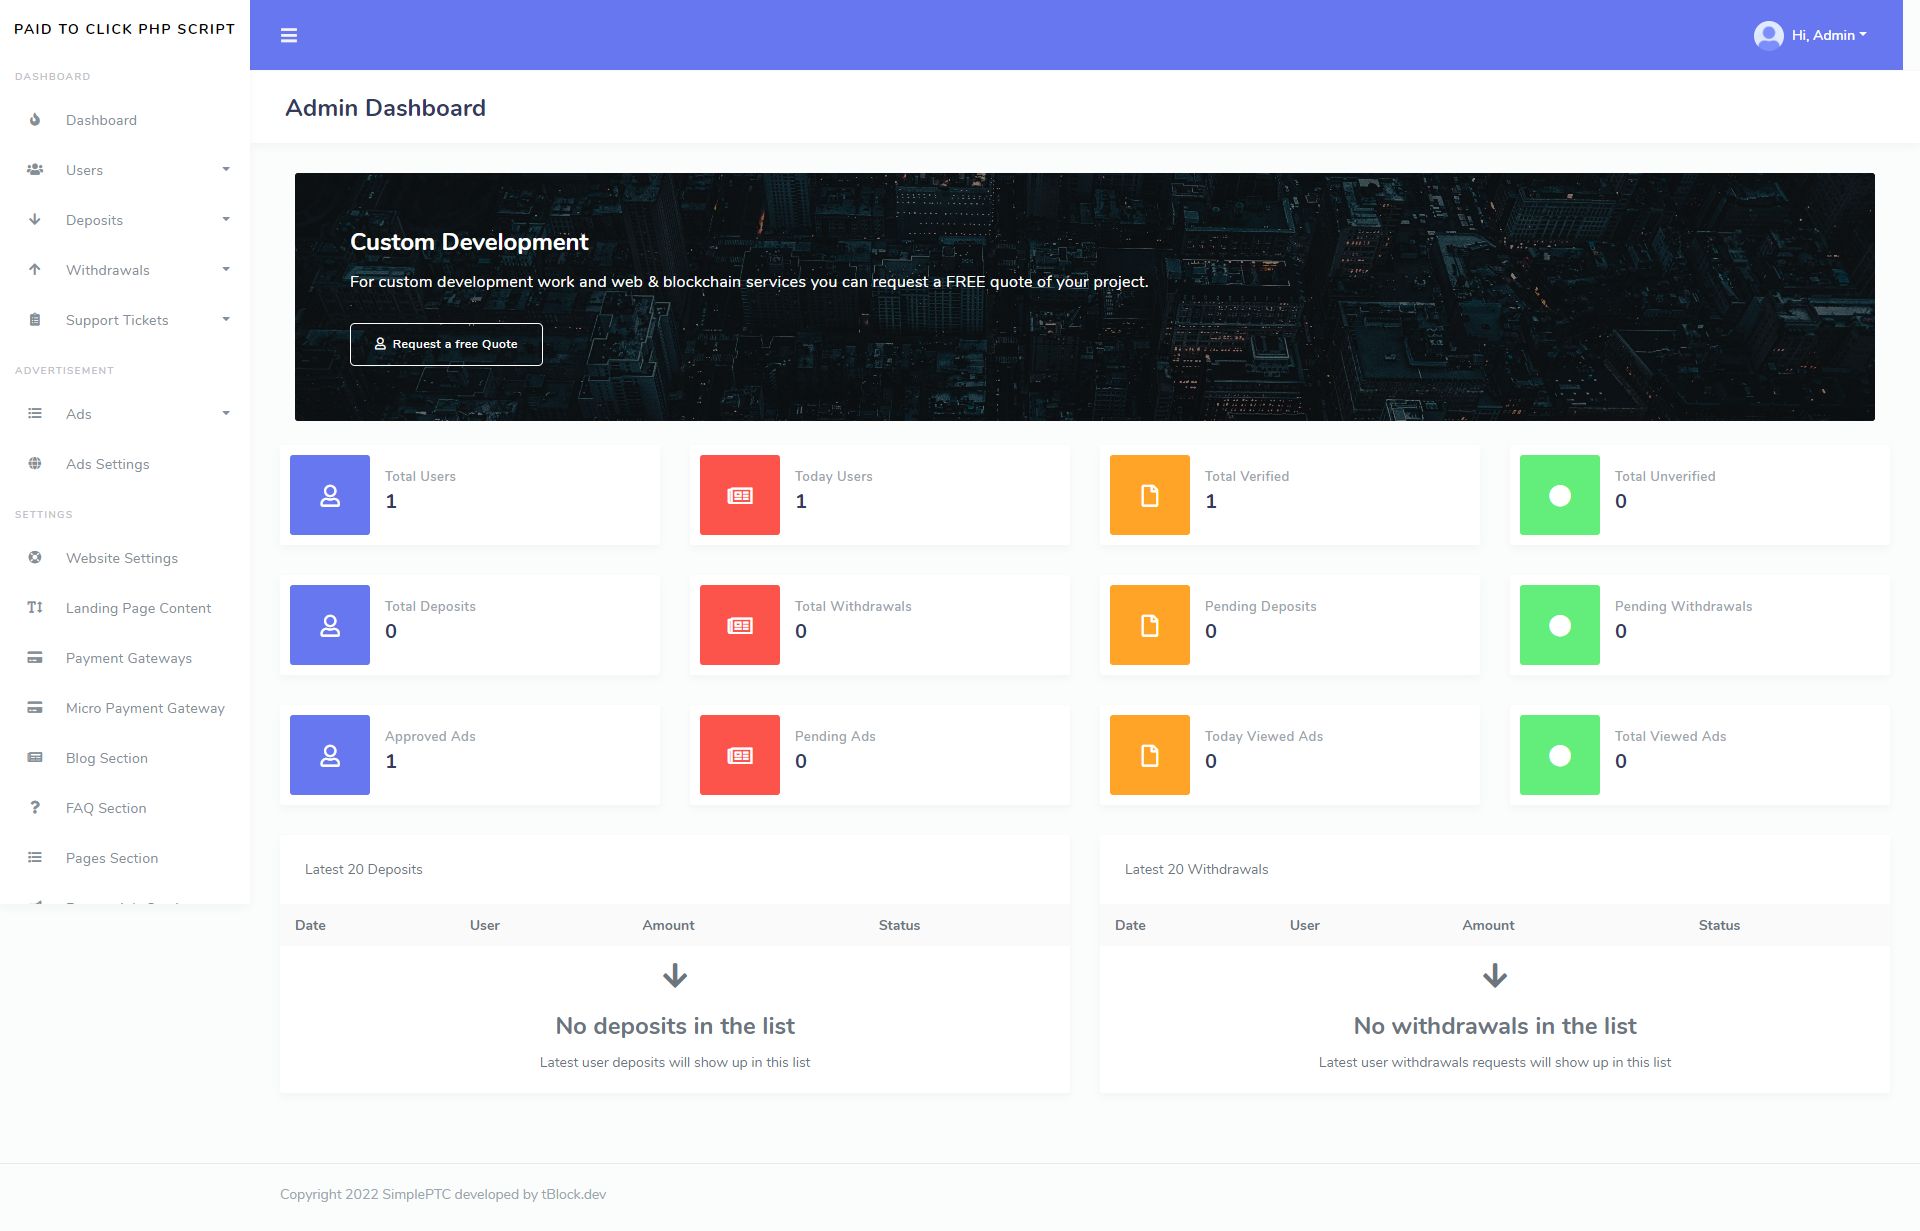Go to Payment Gateways menu item

(x=129, y=658)
